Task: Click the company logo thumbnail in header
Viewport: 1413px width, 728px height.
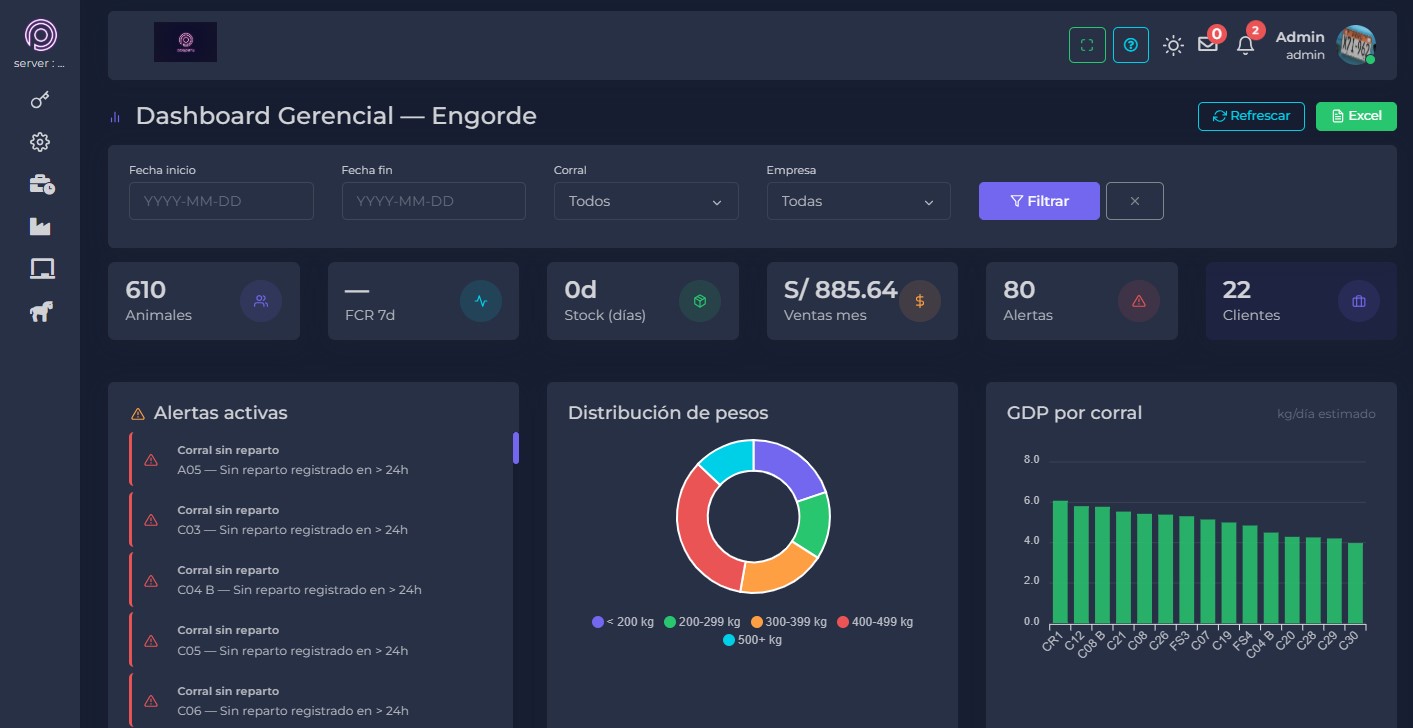Action: (x=185, y=42)
